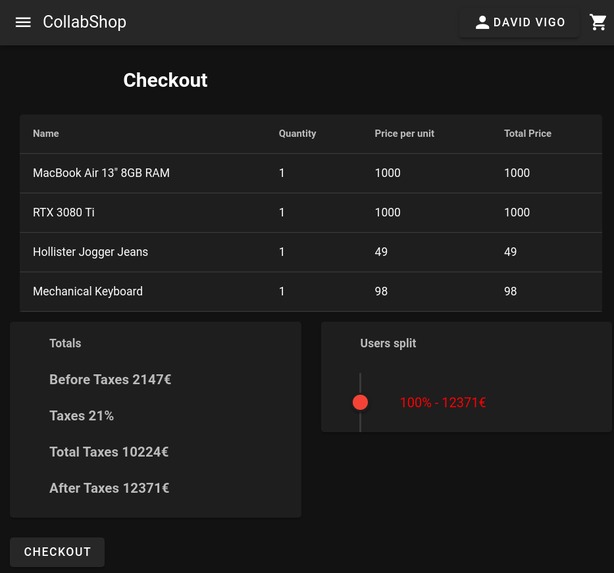Image resolution: width=614 pixels, height=573 pixels.
Task: Click MacBook Air price per unit 1000
Action: click(388, 173)
